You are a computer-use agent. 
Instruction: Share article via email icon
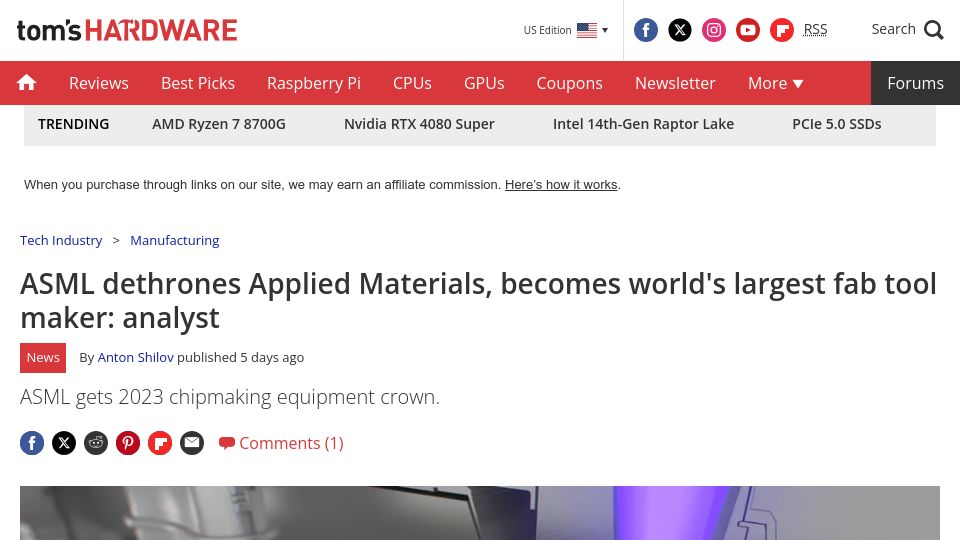192,443
